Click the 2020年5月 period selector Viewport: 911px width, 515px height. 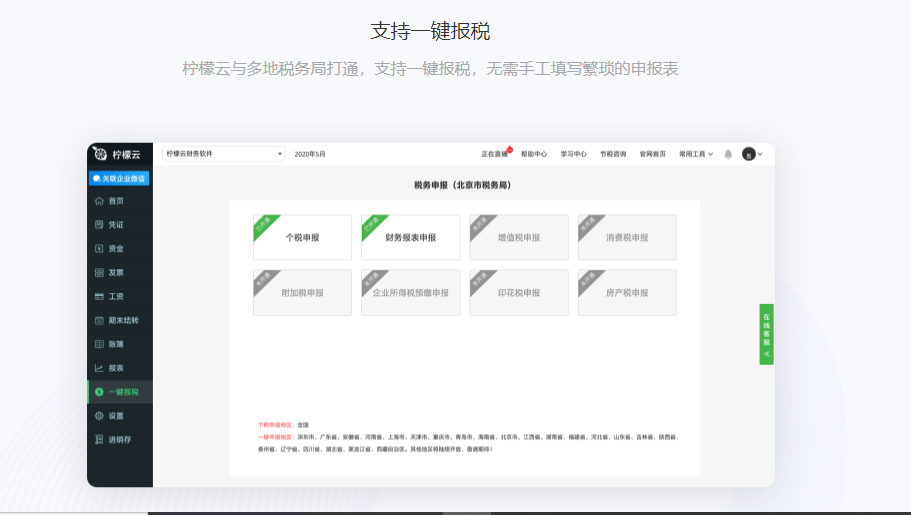click(310, 154)
